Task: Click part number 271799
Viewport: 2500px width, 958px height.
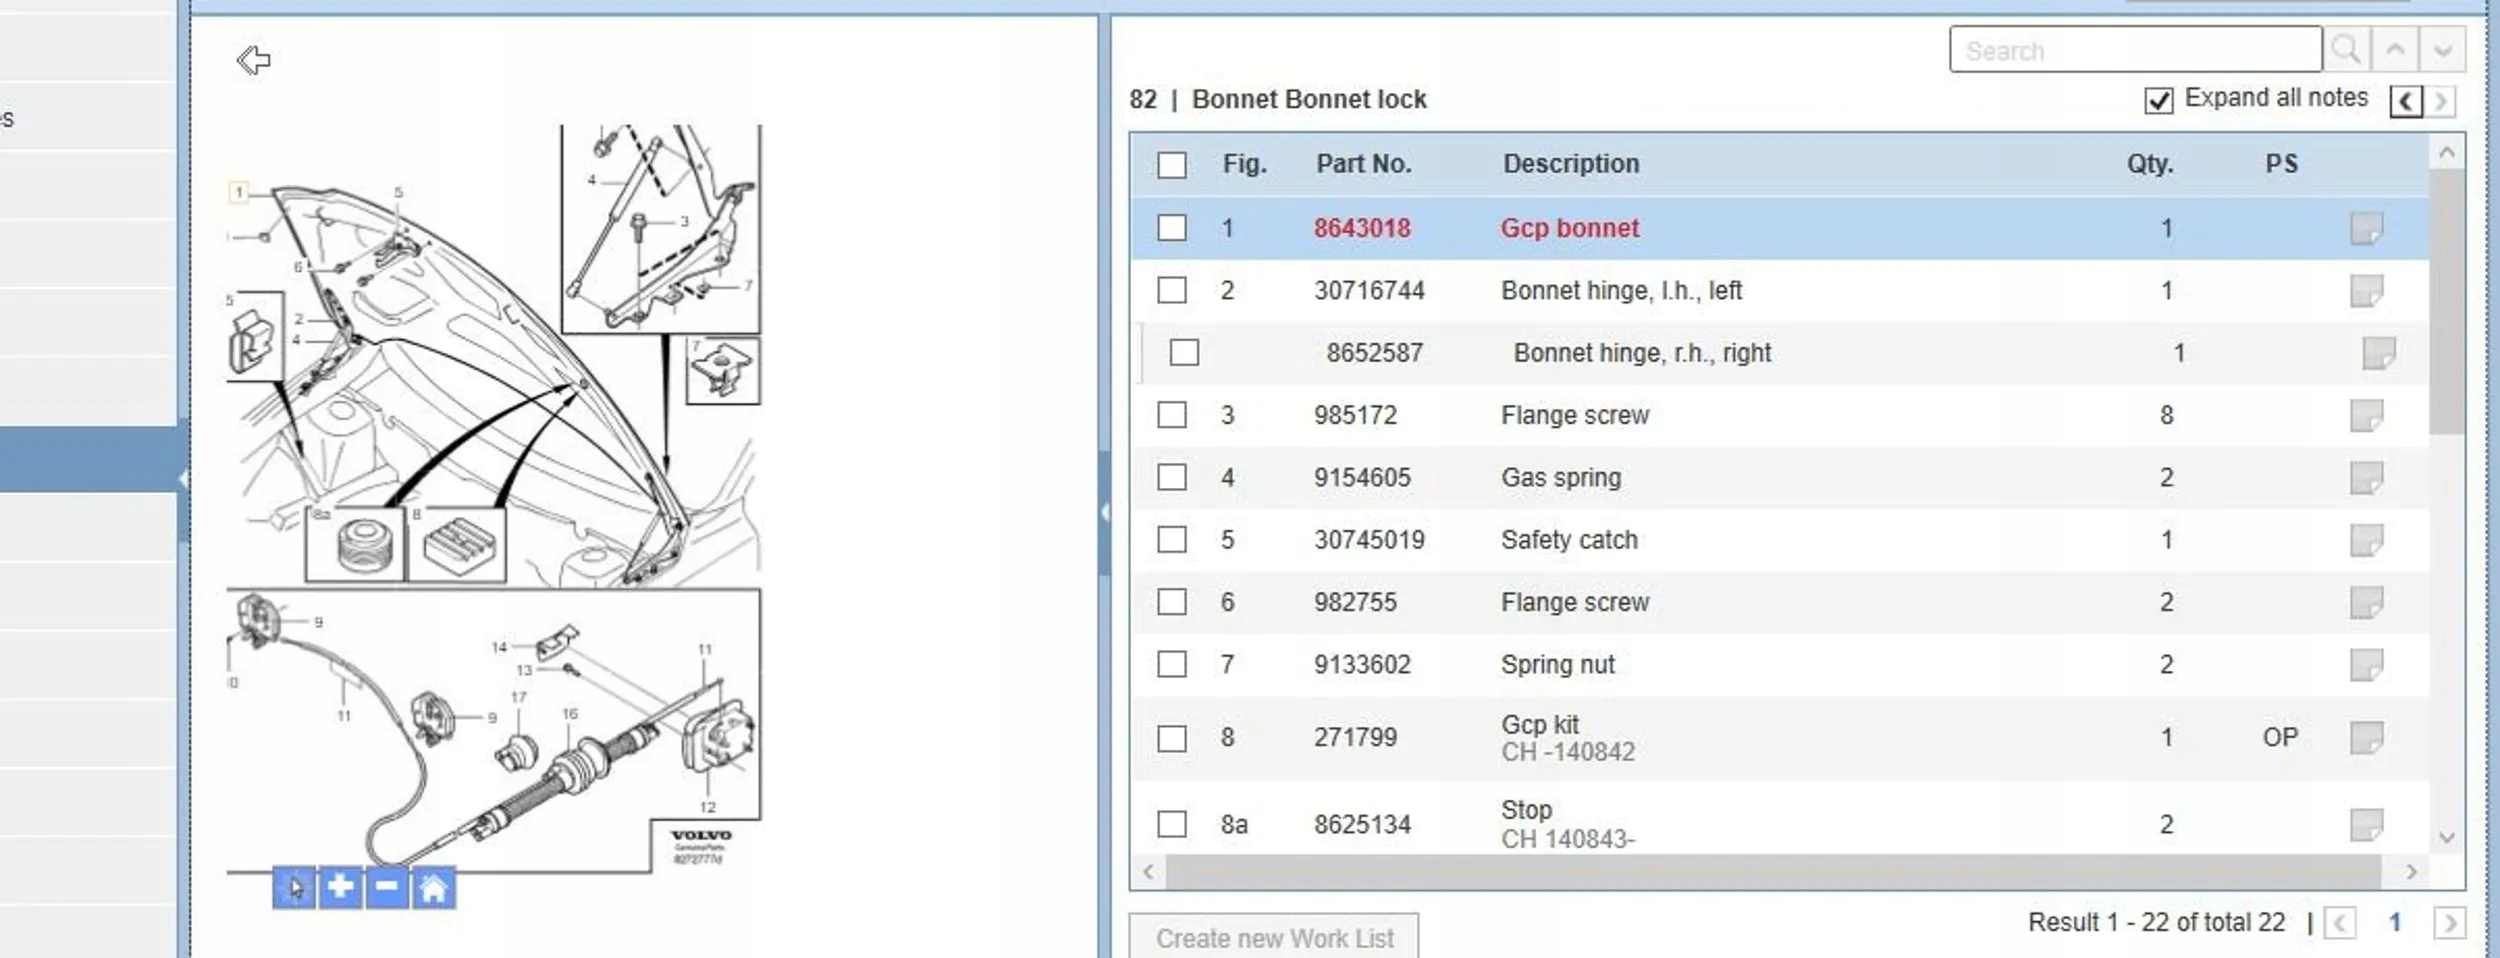Action: pos(1355,738)
